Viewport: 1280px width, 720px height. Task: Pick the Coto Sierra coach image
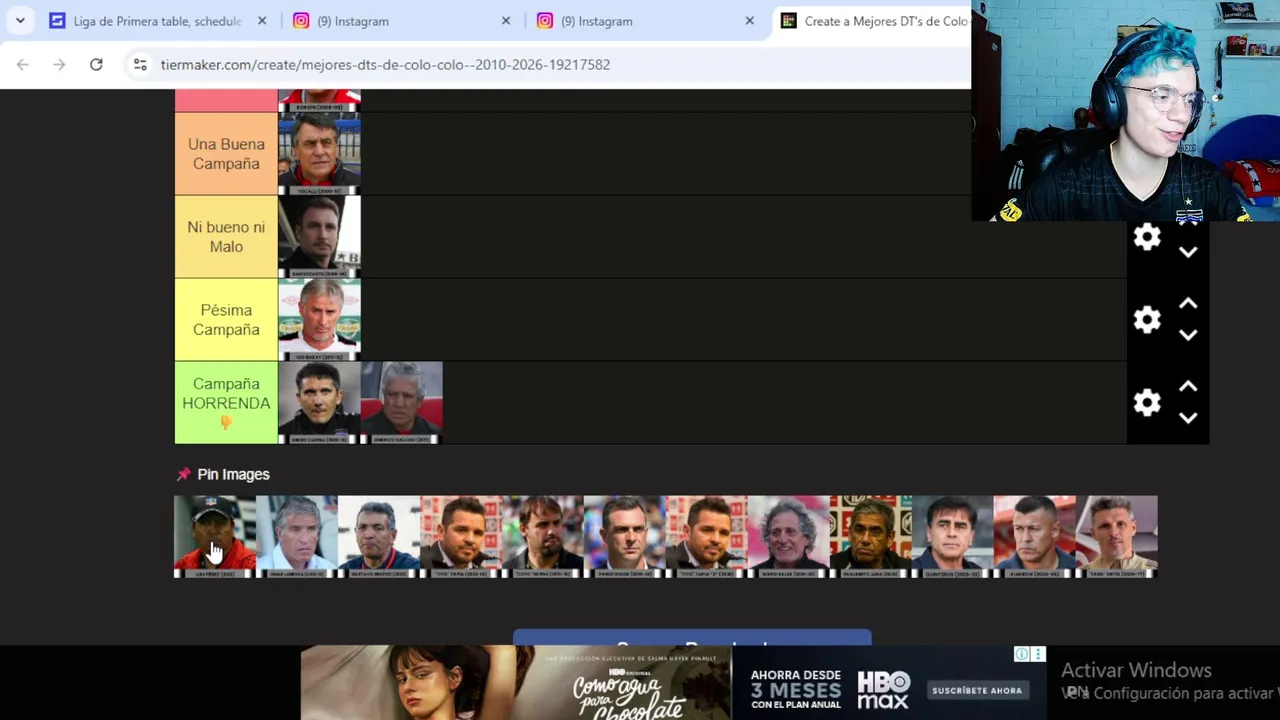(543, 537)
